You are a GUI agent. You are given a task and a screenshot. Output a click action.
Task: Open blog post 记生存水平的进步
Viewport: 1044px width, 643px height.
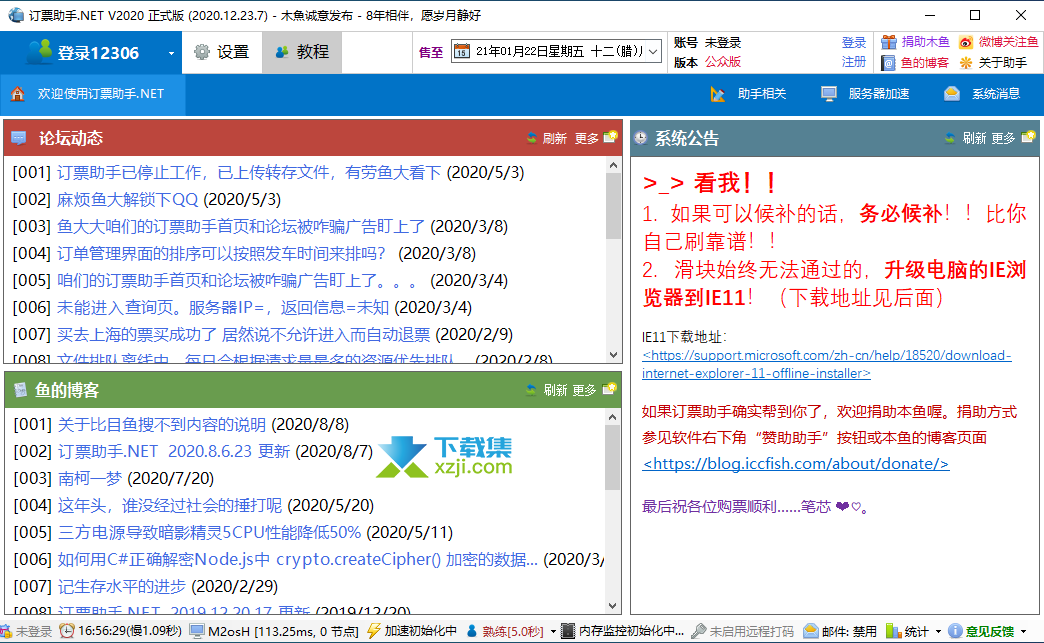[x=122, y=586]
